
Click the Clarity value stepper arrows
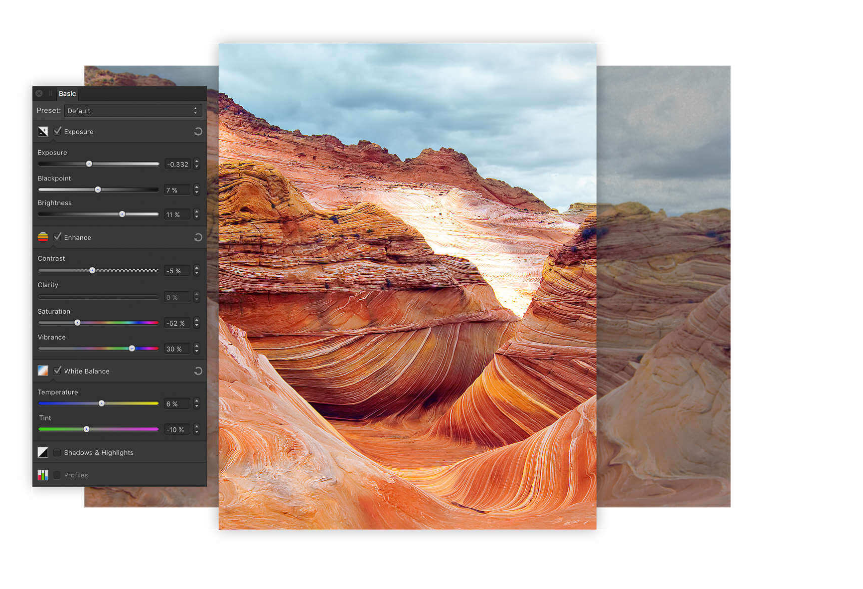197,297
